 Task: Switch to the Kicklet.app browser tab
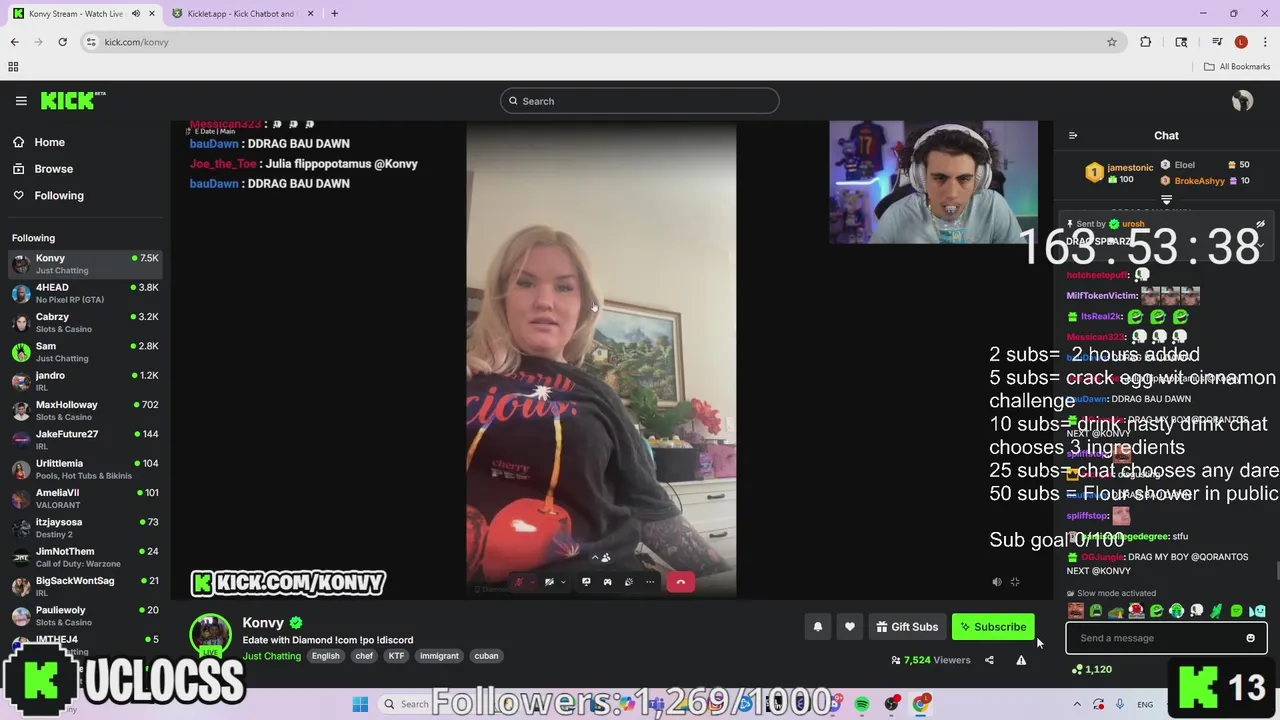[242, 14]
